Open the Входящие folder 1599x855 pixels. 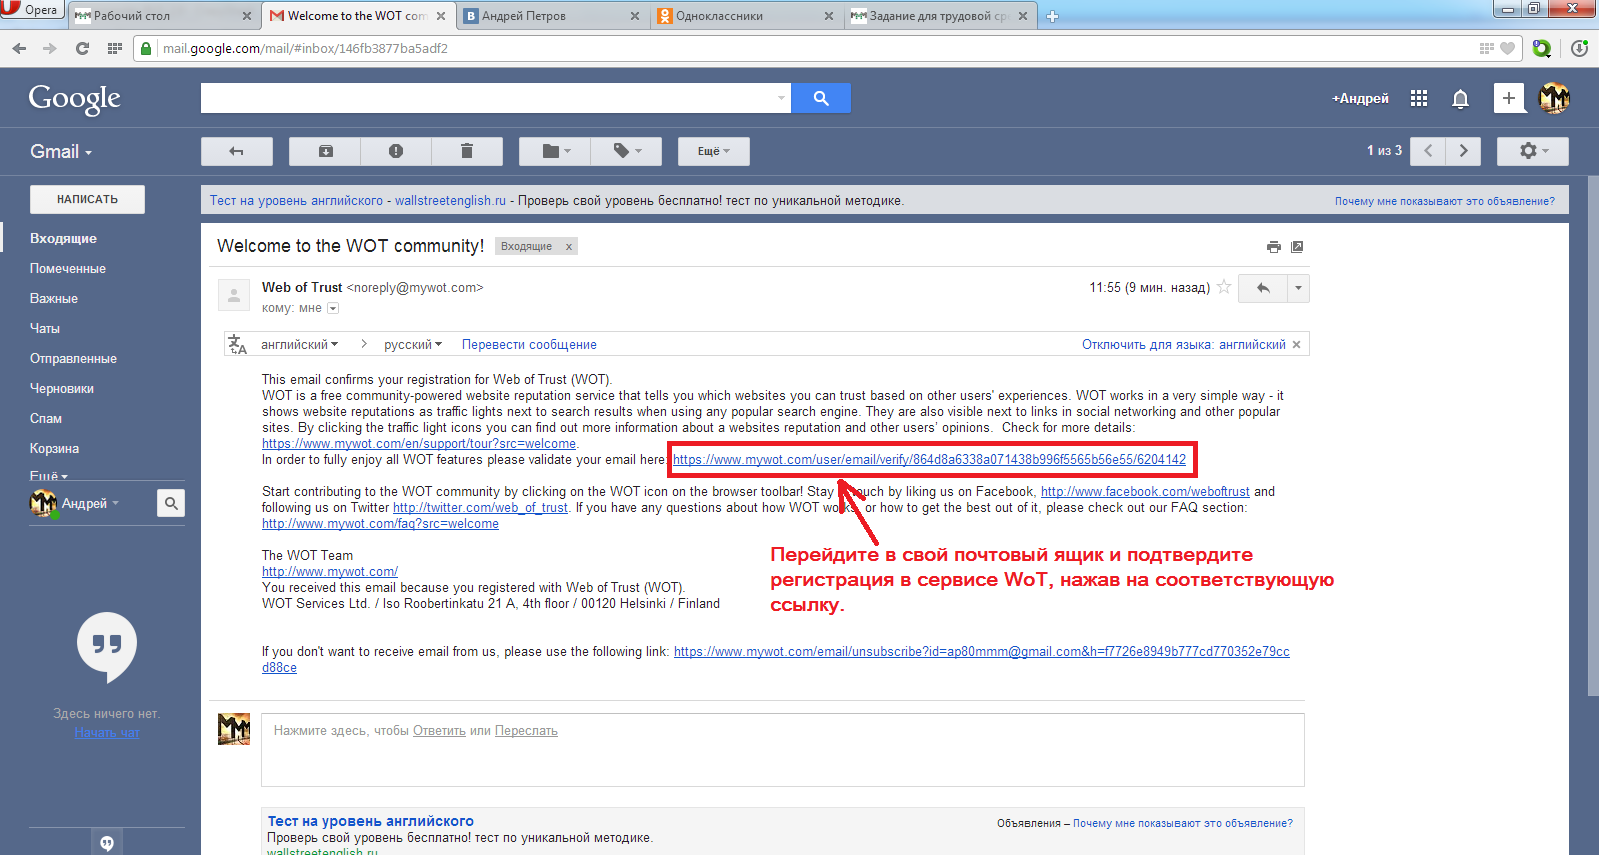[63, 238]
